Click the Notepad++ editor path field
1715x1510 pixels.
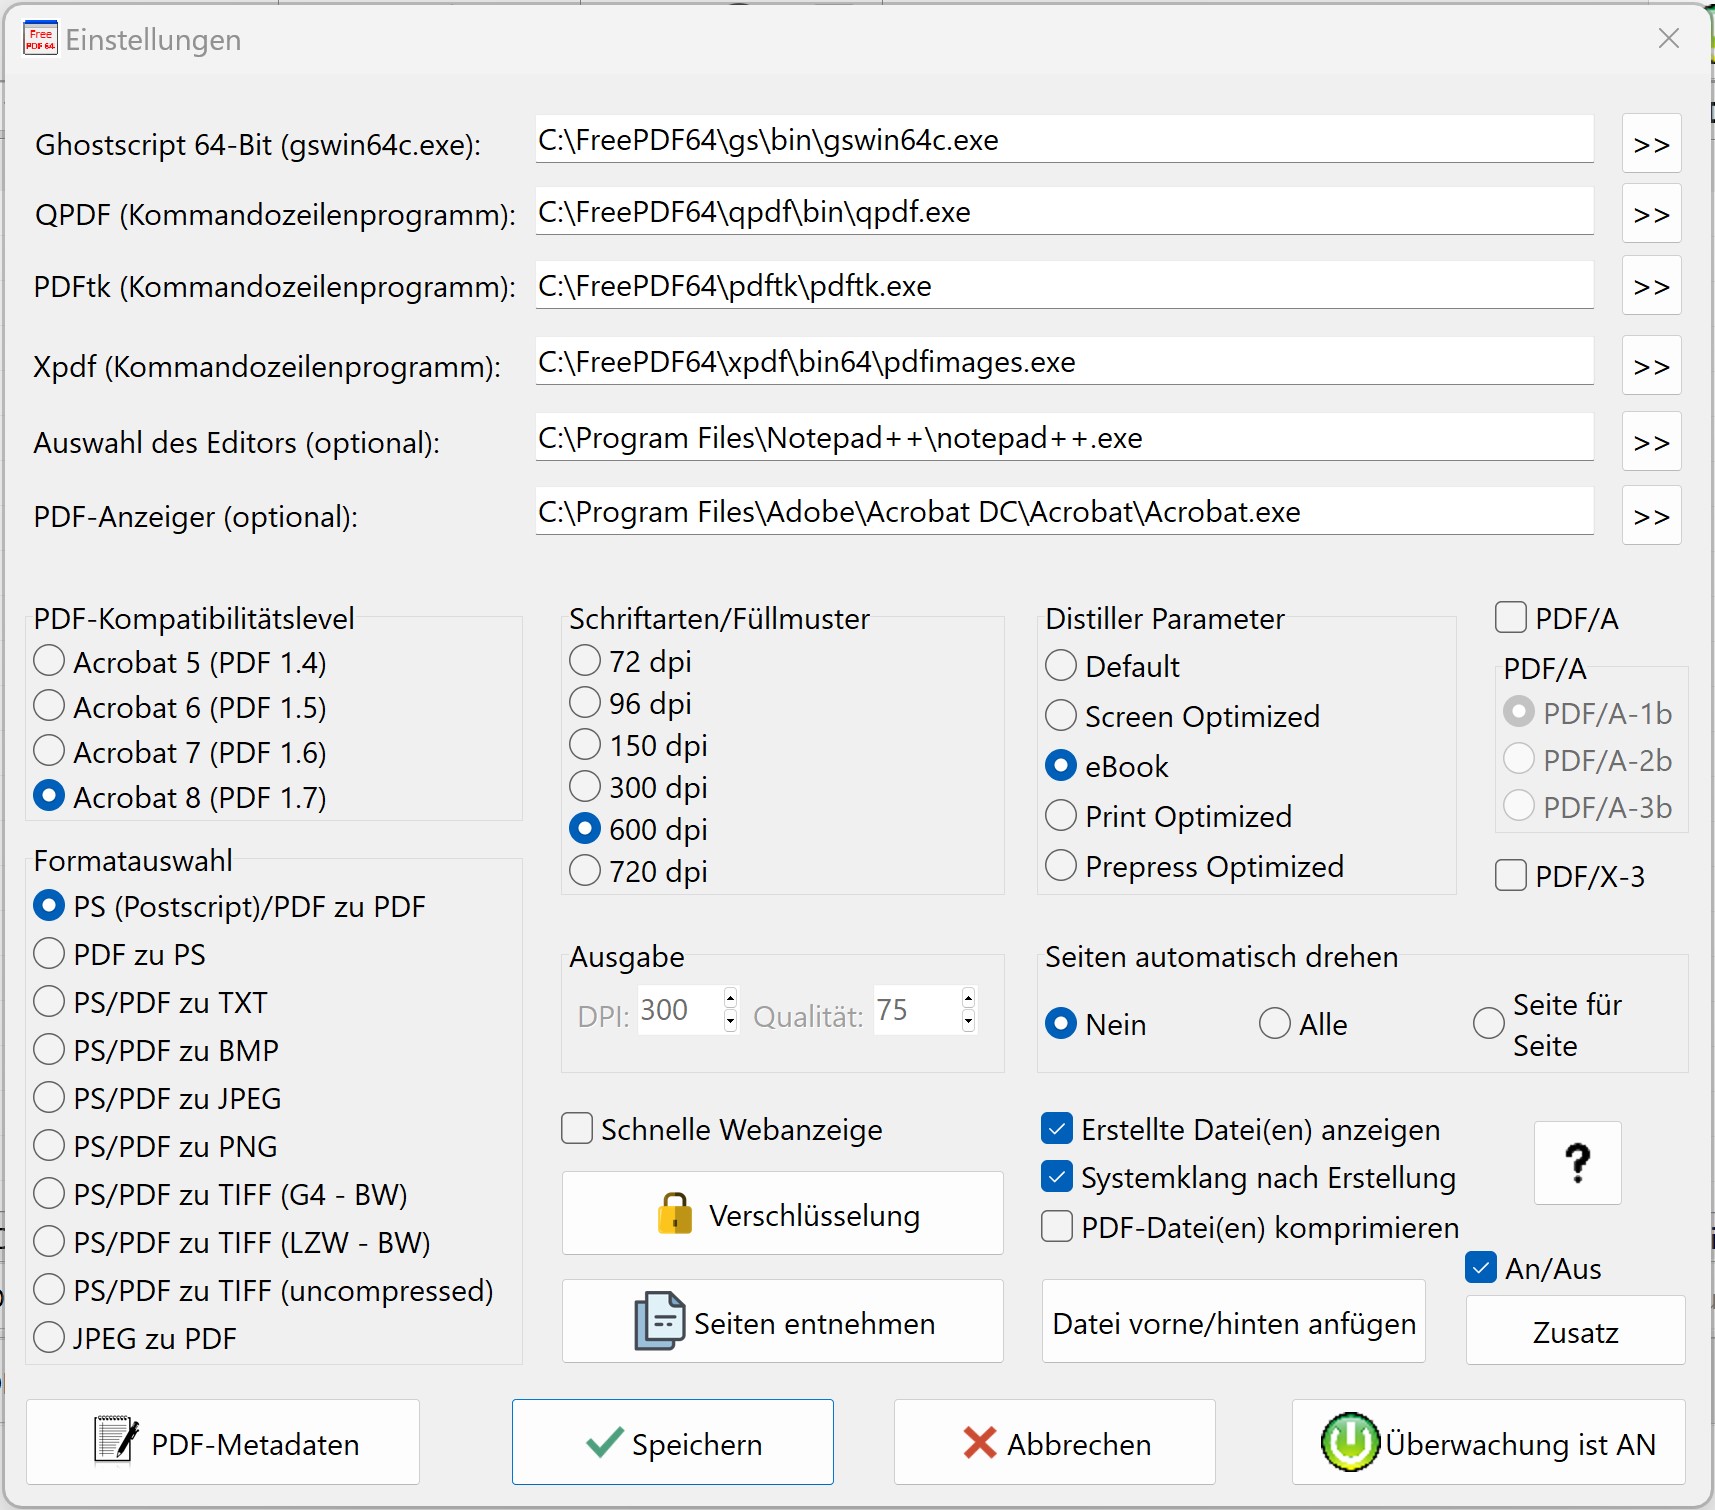pyautogui.click(x=1064, y=438)
